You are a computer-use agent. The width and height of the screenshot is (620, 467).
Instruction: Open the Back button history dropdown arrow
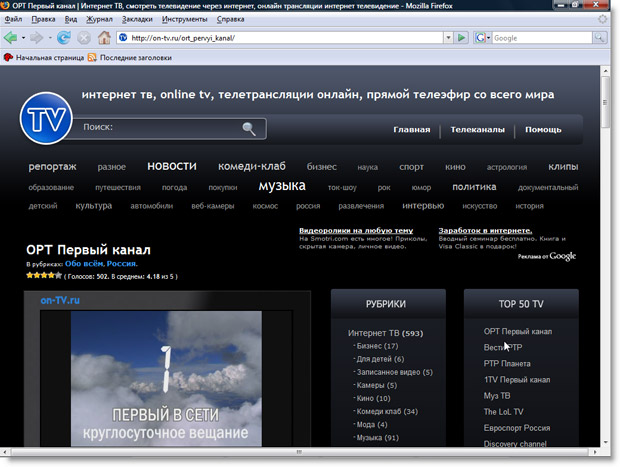23,38
